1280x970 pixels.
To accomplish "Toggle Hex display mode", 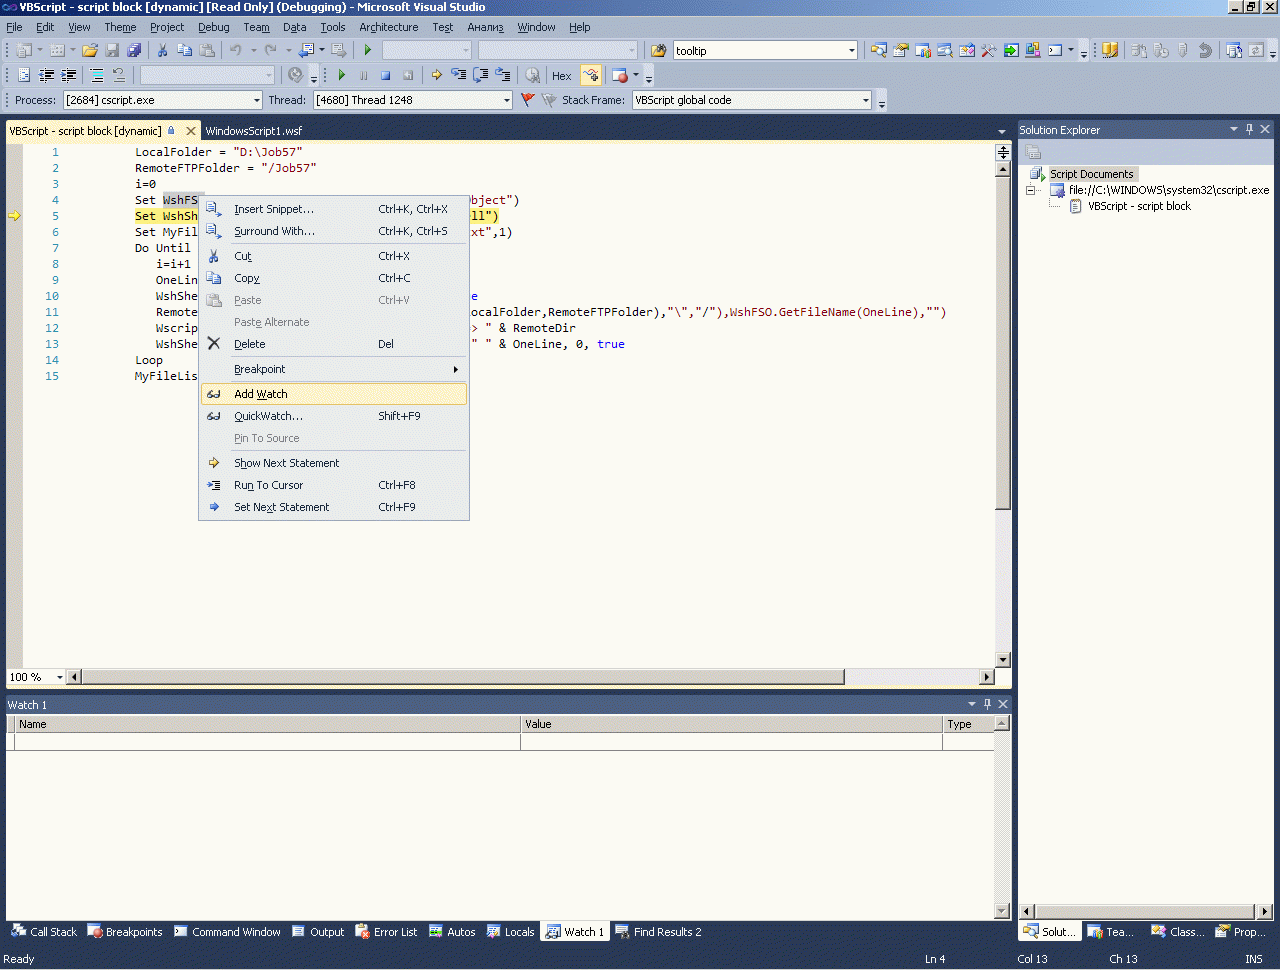I will click(x=561, y=76).
